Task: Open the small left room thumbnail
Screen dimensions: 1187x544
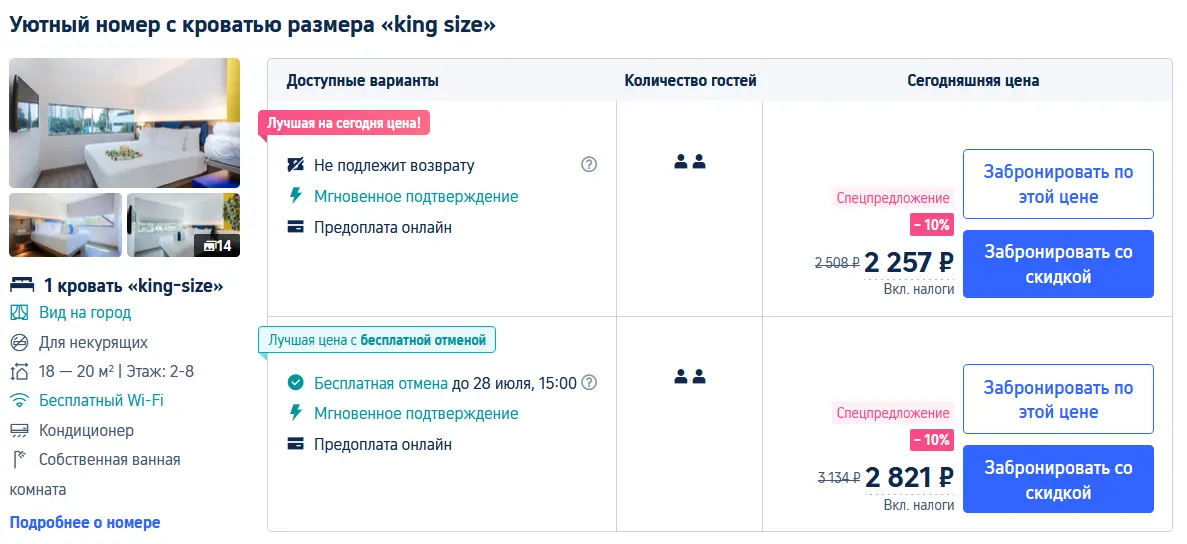Action: [x=65, y=225]
